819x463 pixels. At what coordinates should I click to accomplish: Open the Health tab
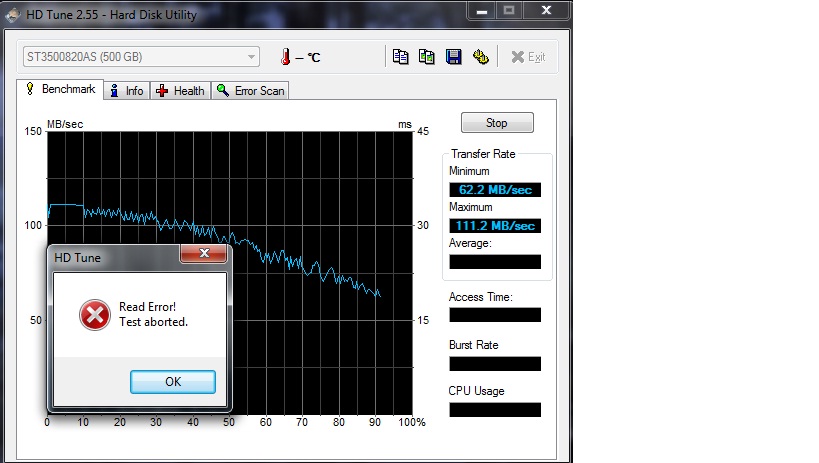pos(181,91)
